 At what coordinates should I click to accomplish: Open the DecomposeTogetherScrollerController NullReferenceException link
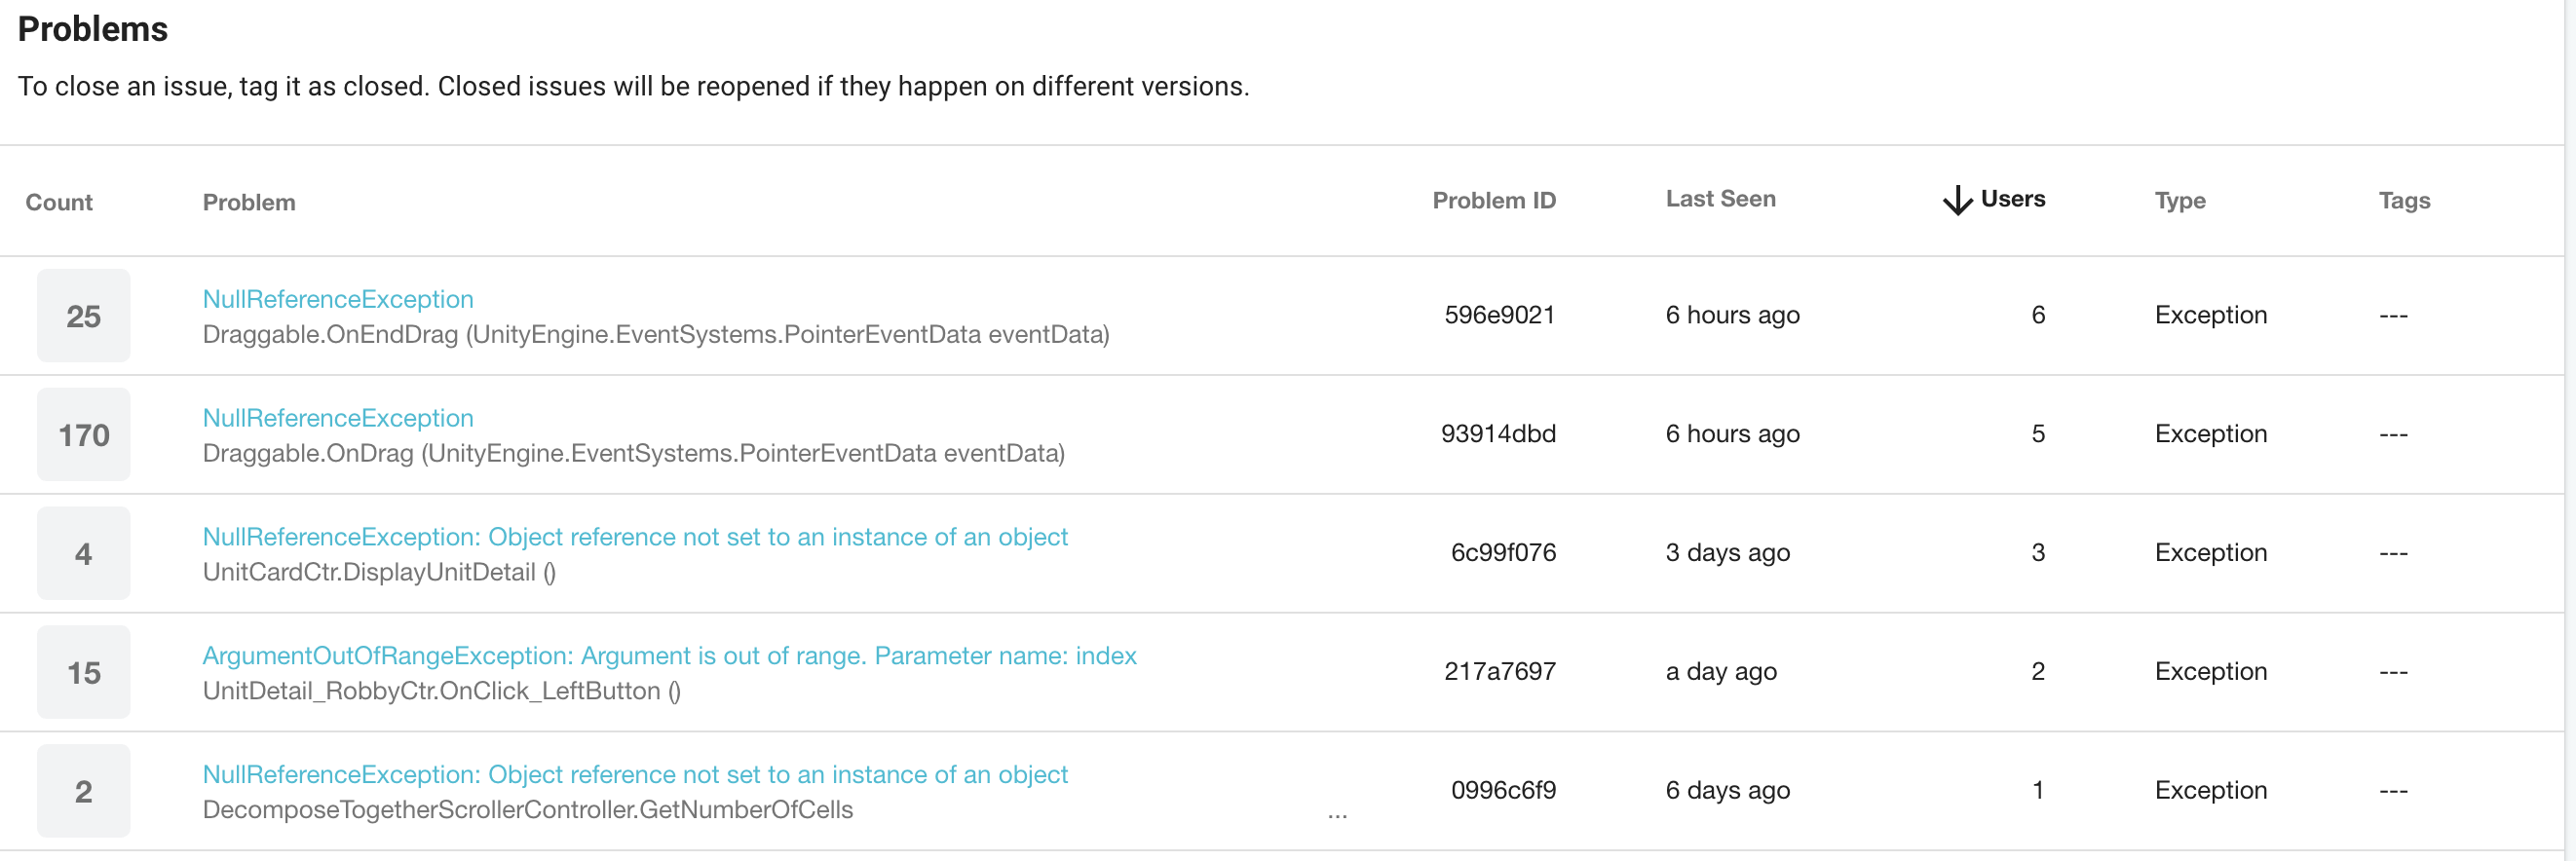[x=635, y=775]
